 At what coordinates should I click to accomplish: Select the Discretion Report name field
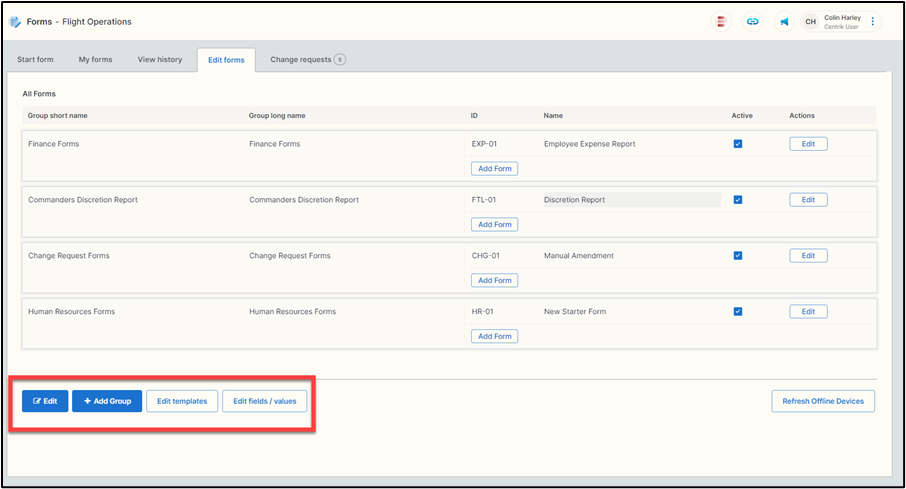pos(630,200)
